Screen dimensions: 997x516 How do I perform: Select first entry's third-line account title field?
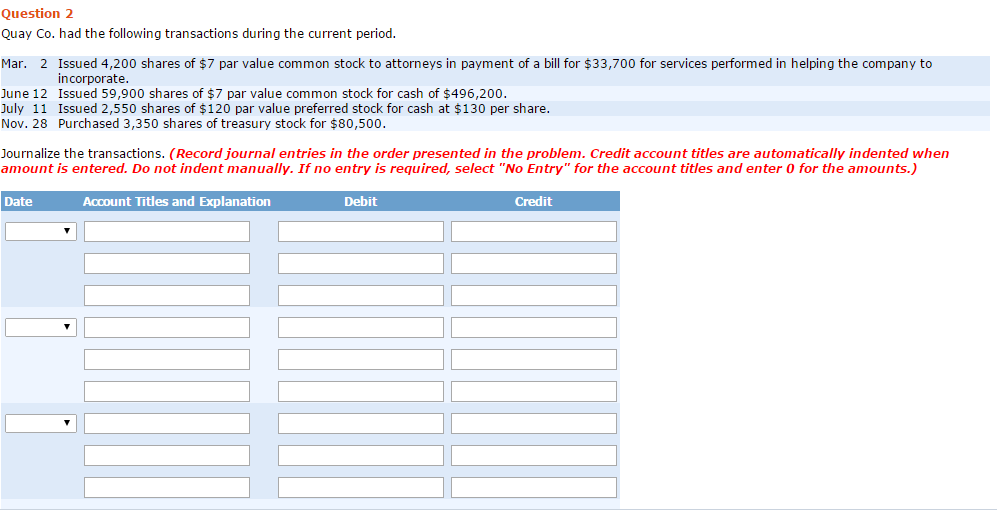pos(167,295)
